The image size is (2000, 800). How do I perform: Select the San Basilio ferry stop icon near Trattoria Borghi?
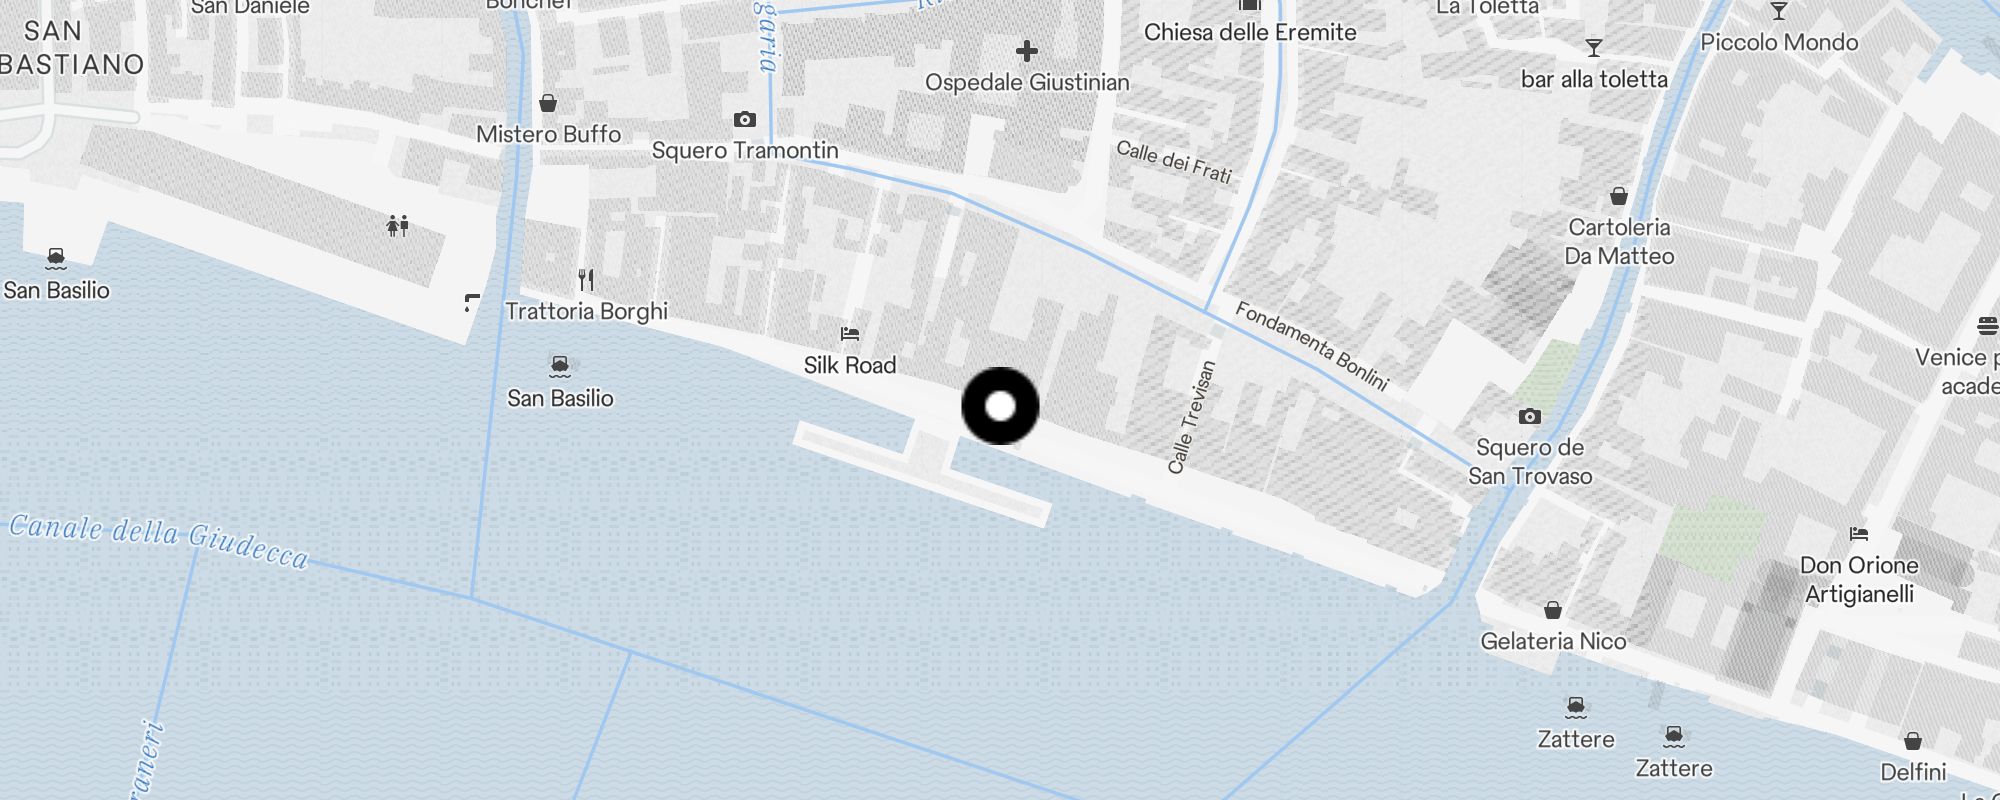(x=560, y=366)
